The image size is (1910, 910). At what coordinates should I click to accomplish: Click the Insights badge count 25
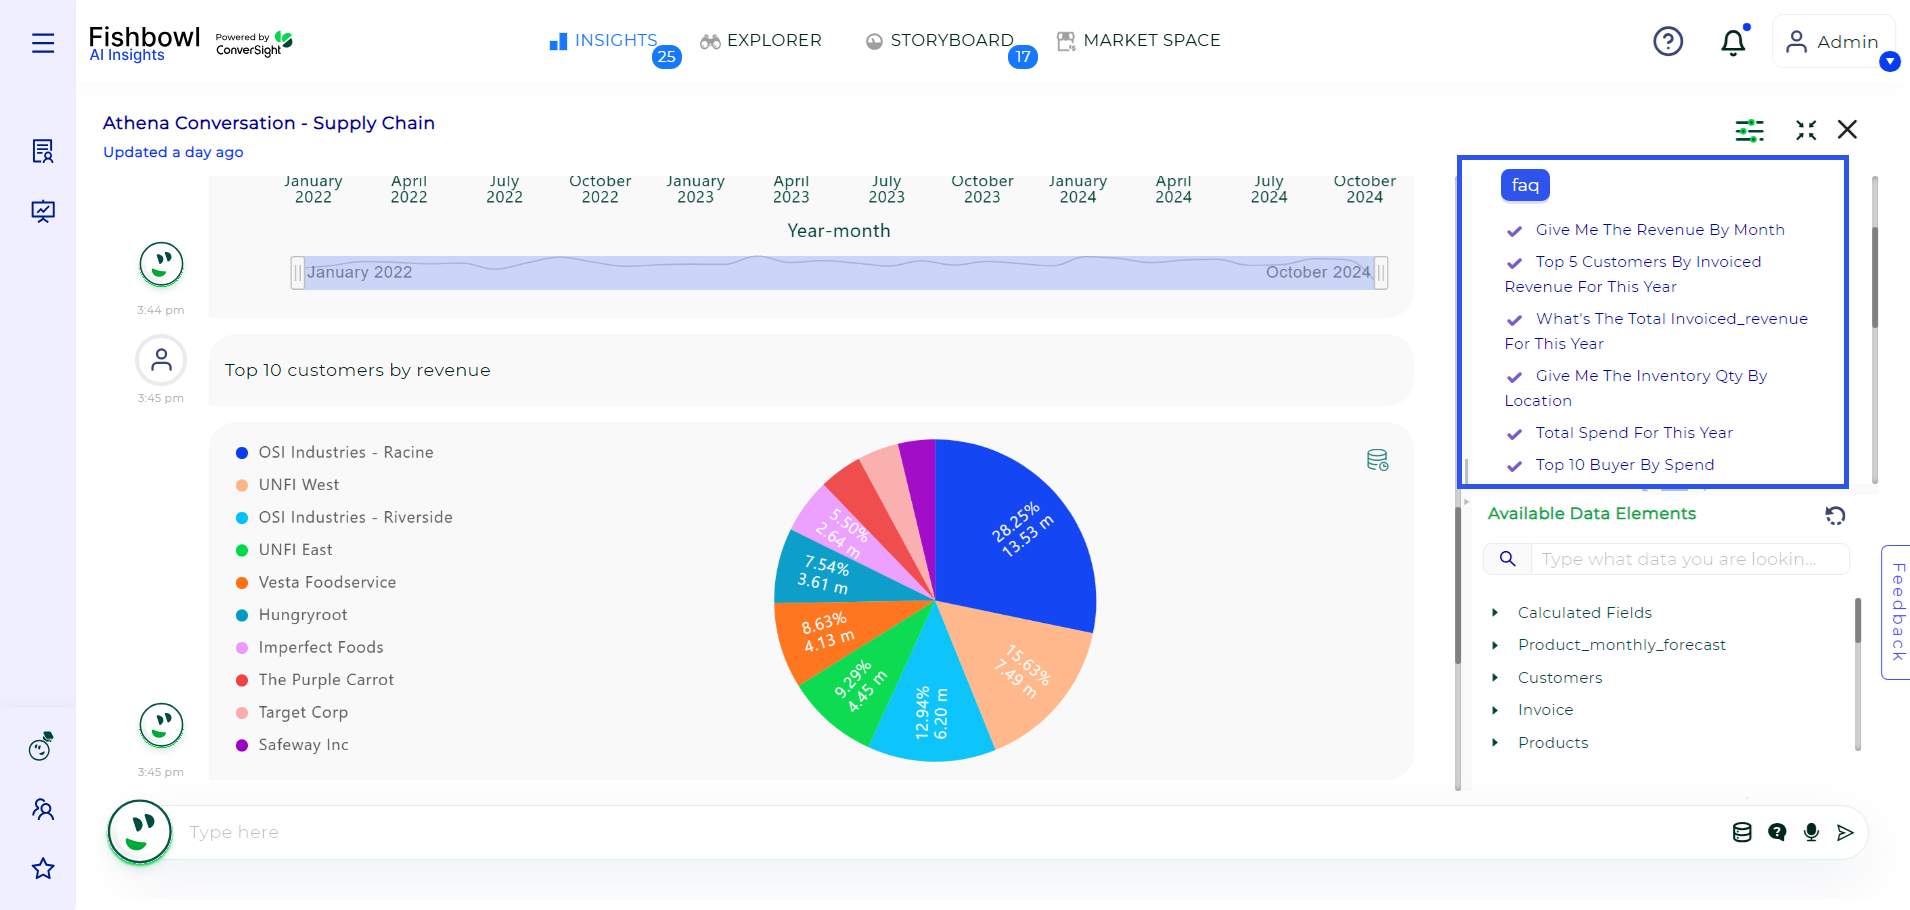667,57
